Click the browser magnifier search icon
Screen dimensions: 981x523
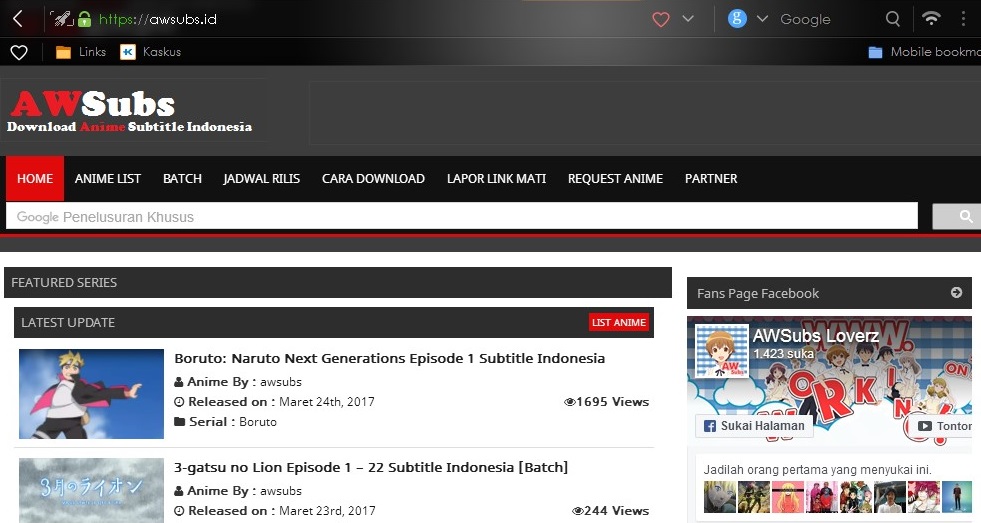(893, 19)
